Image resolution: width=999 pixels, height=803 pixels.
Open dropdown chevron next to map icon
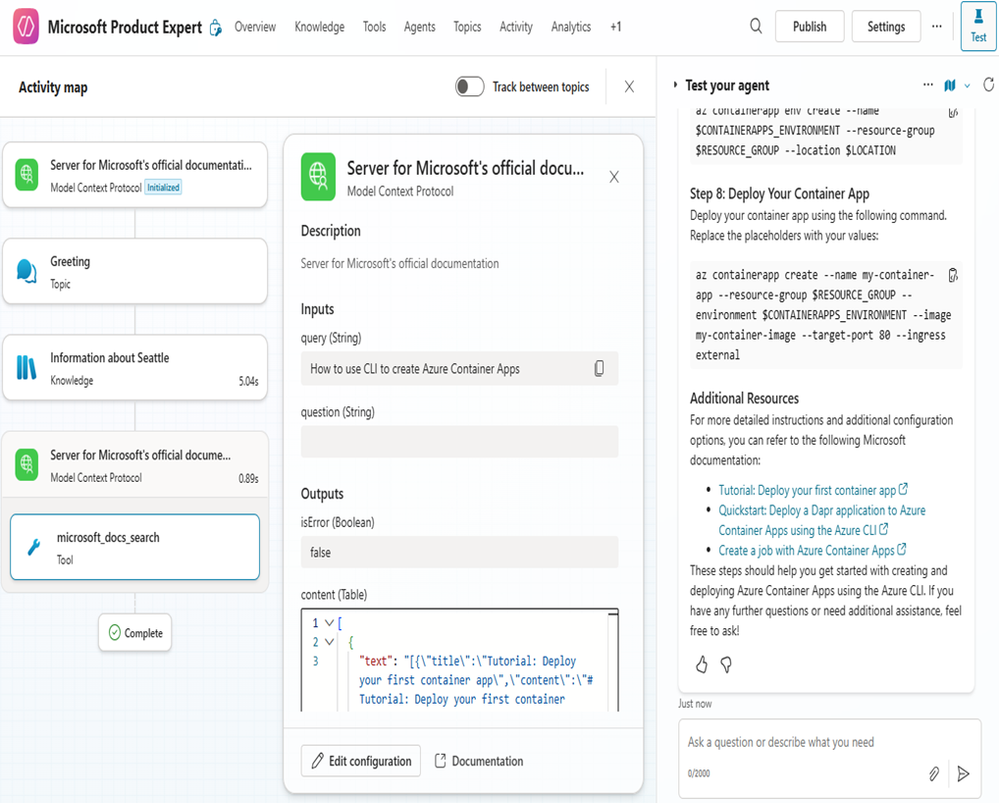tap(967, 86)
